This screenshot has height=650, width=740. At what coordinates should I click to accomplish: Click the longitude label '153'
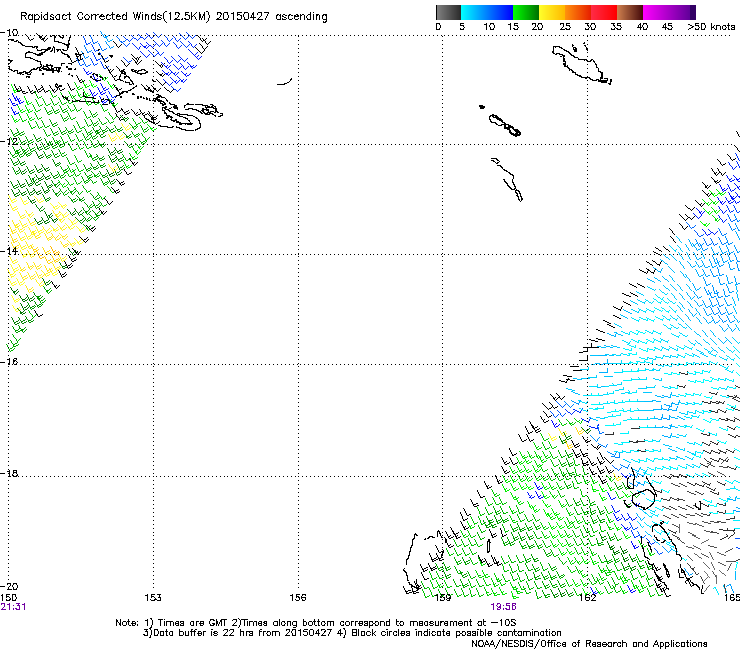point(153,597)
